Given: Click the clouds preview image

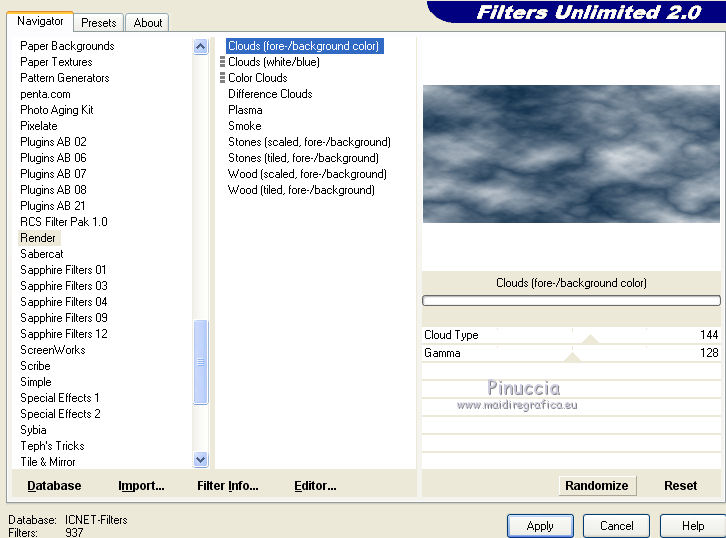Looking at the screenshot, I should click(571, 154).
